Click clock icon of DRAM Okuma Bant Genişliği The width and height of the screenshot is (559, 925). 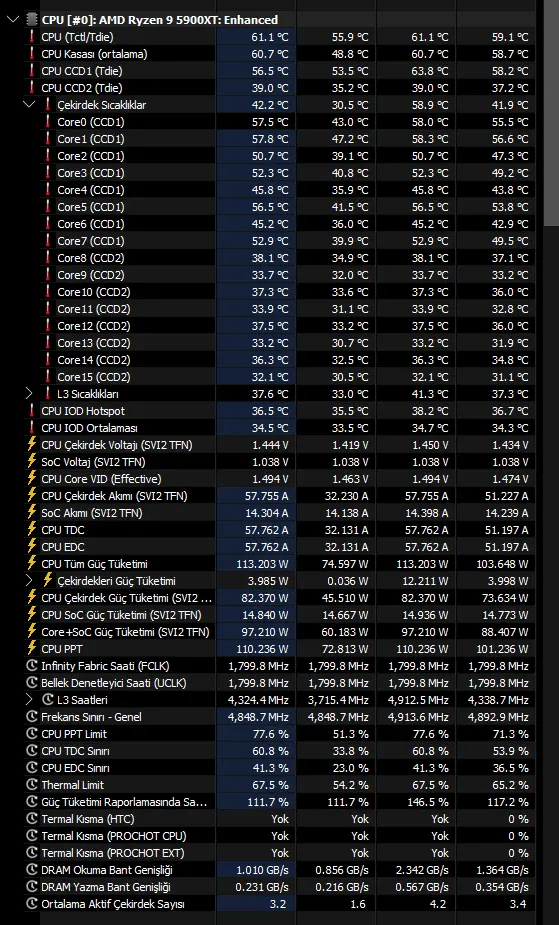32,870
